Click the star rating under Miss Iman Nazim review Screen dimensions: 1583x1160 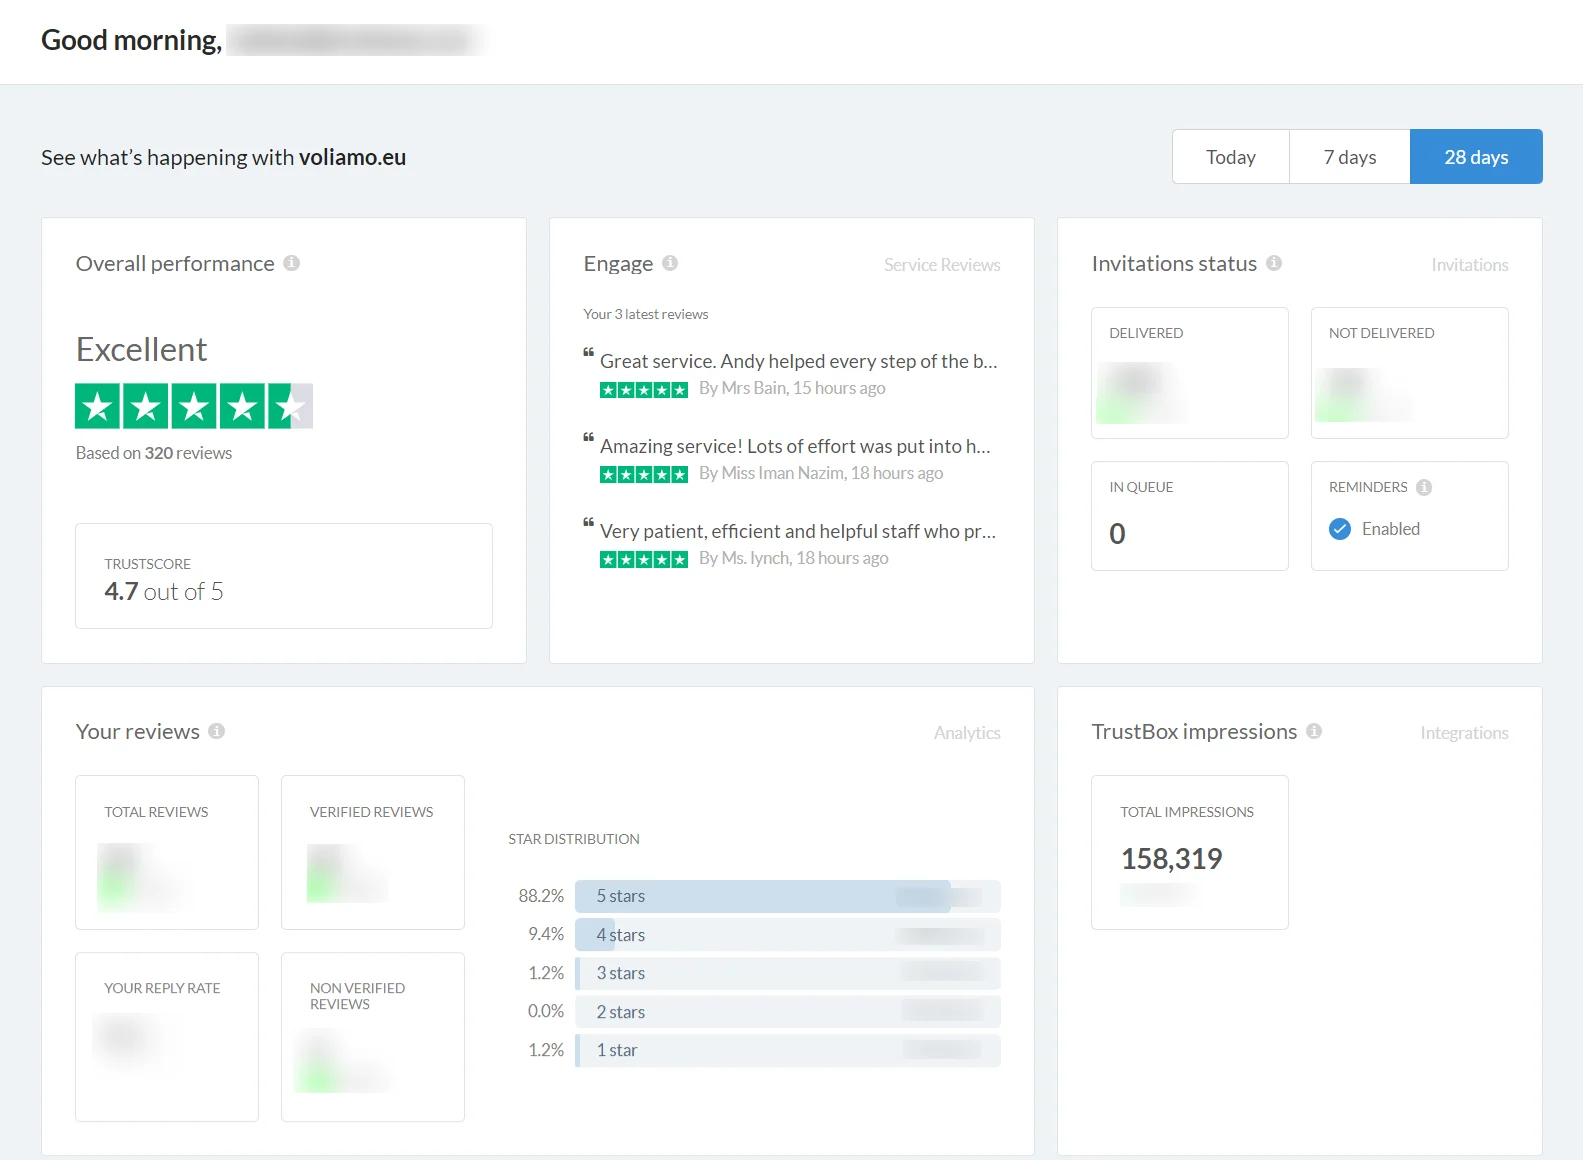[x=644, y=475]
